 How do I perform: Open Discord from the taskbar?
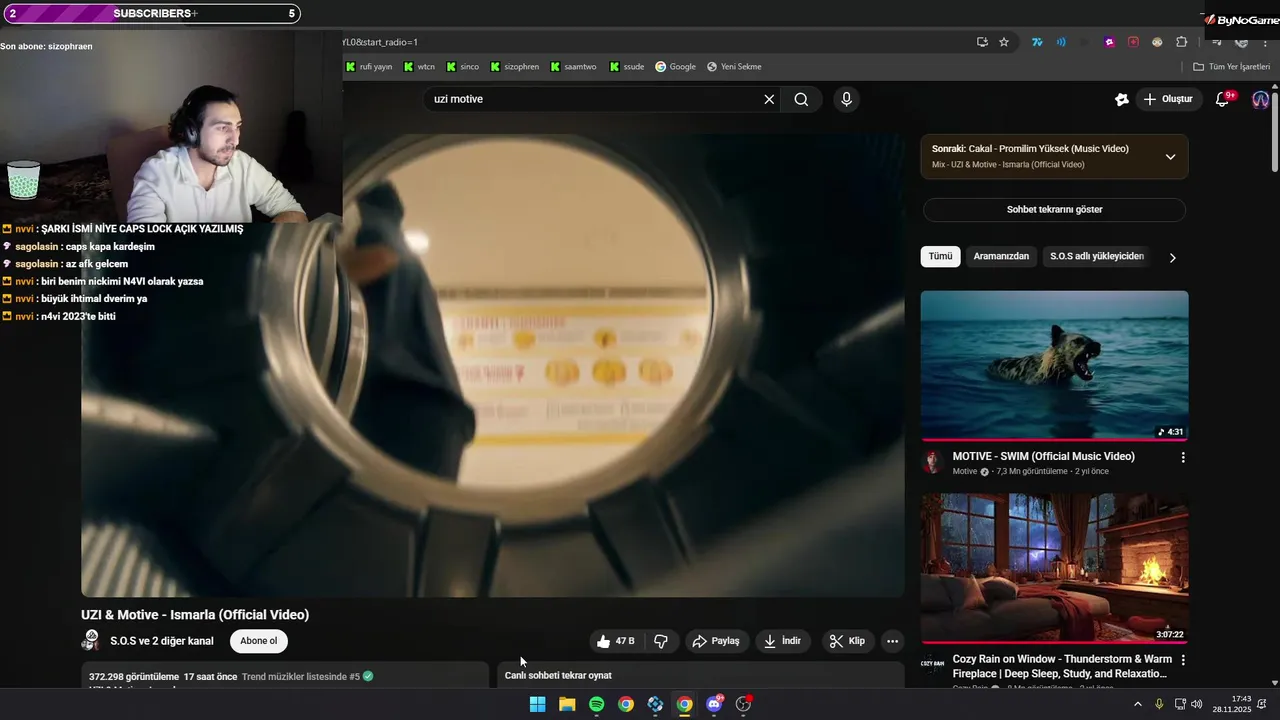[x=714, y=704]
